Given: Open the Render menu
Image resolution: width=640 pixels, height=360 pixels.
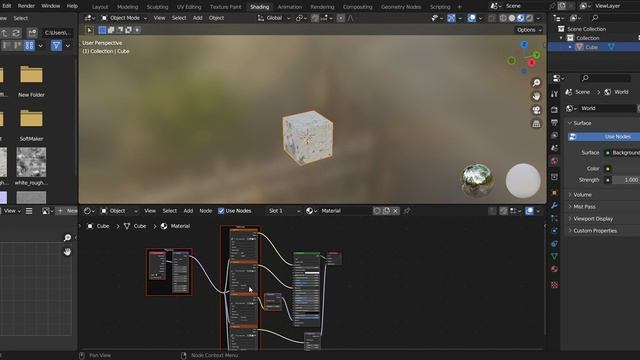Looking at the screenshot, I should click(x=26, y=6).
